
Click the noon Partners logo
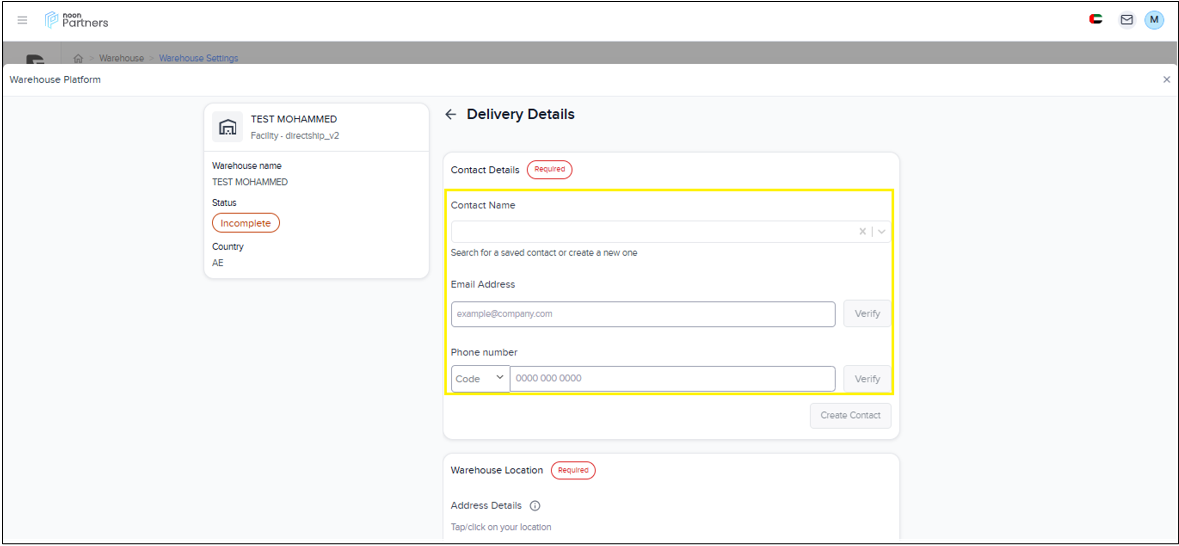(77, 20)
